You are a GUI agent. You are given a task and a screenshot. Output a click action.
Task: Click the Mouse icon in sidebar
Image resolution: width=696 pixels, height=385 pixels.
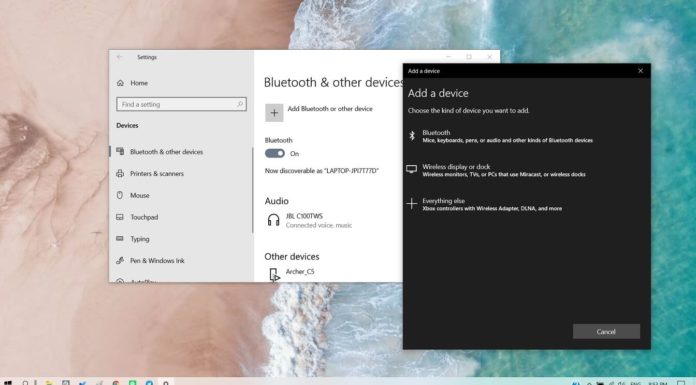tap(120, 195)
